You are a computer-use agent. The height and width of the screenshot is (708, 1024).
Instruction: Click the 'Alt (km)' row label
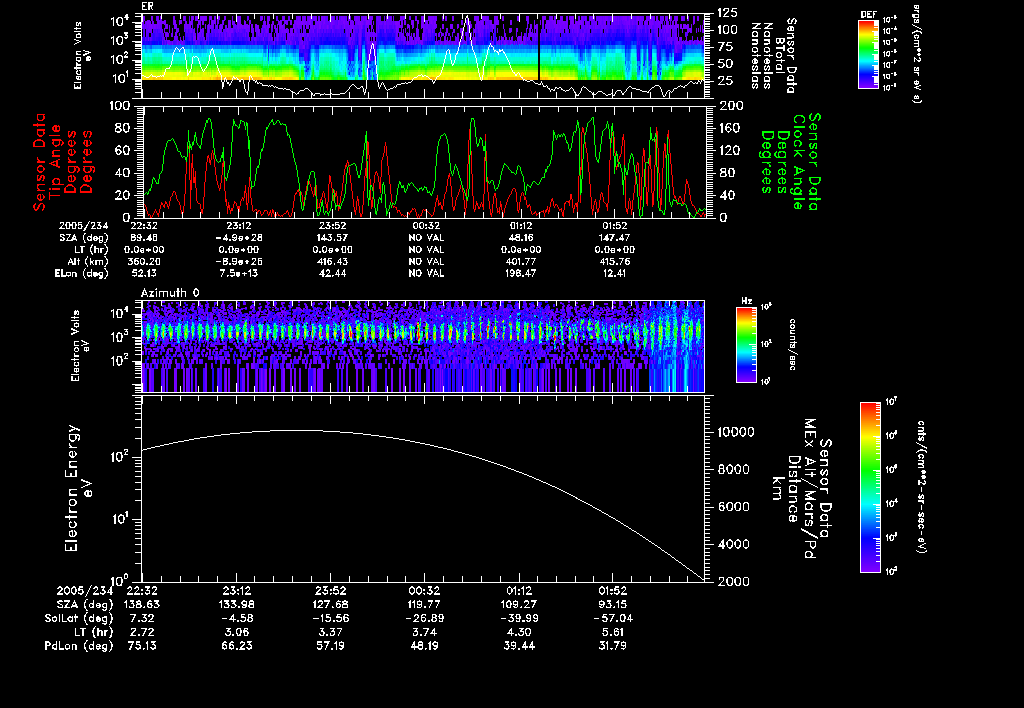88,262
